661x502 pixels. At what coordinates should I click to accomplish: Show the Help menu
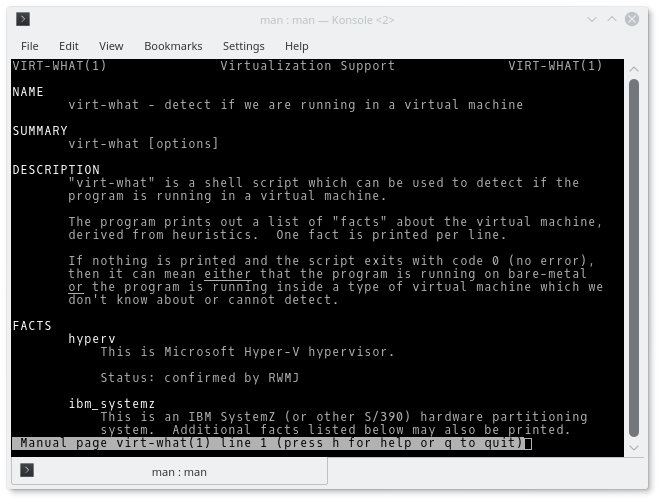tap(296, 46)
